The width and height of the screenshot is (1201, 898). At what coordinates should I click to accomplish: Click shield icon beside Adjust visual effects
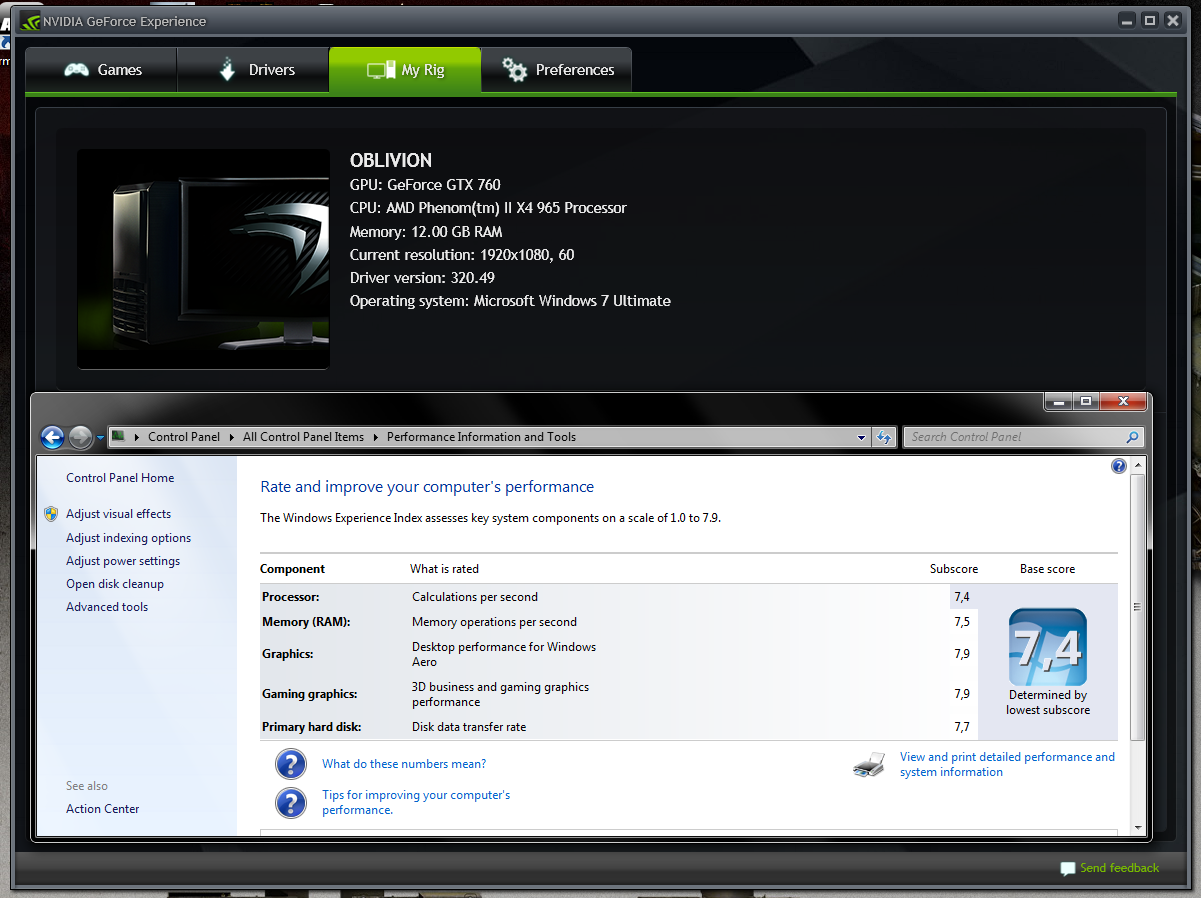click(x=51, y=514)
